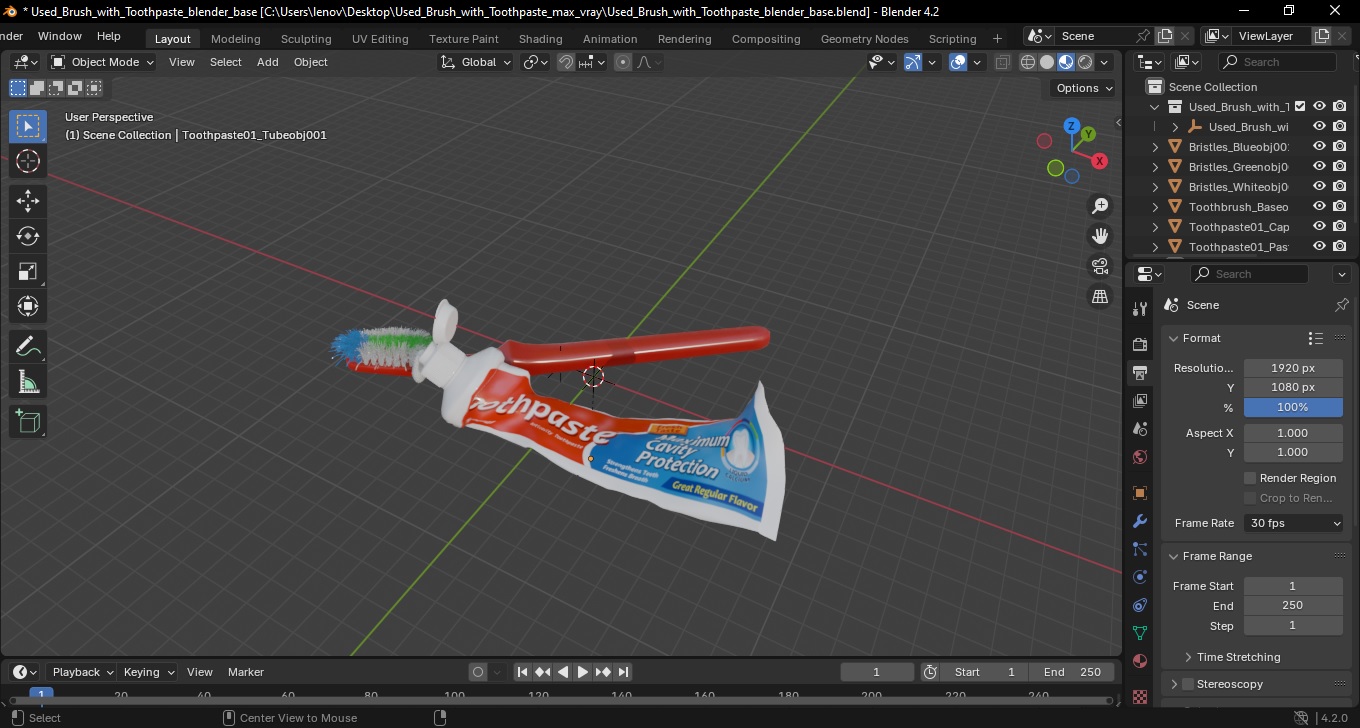This screenshot has width=1360, height=728.
Task: Hide Bristles_Blueobj in viewport
Action: (1319, 147)
